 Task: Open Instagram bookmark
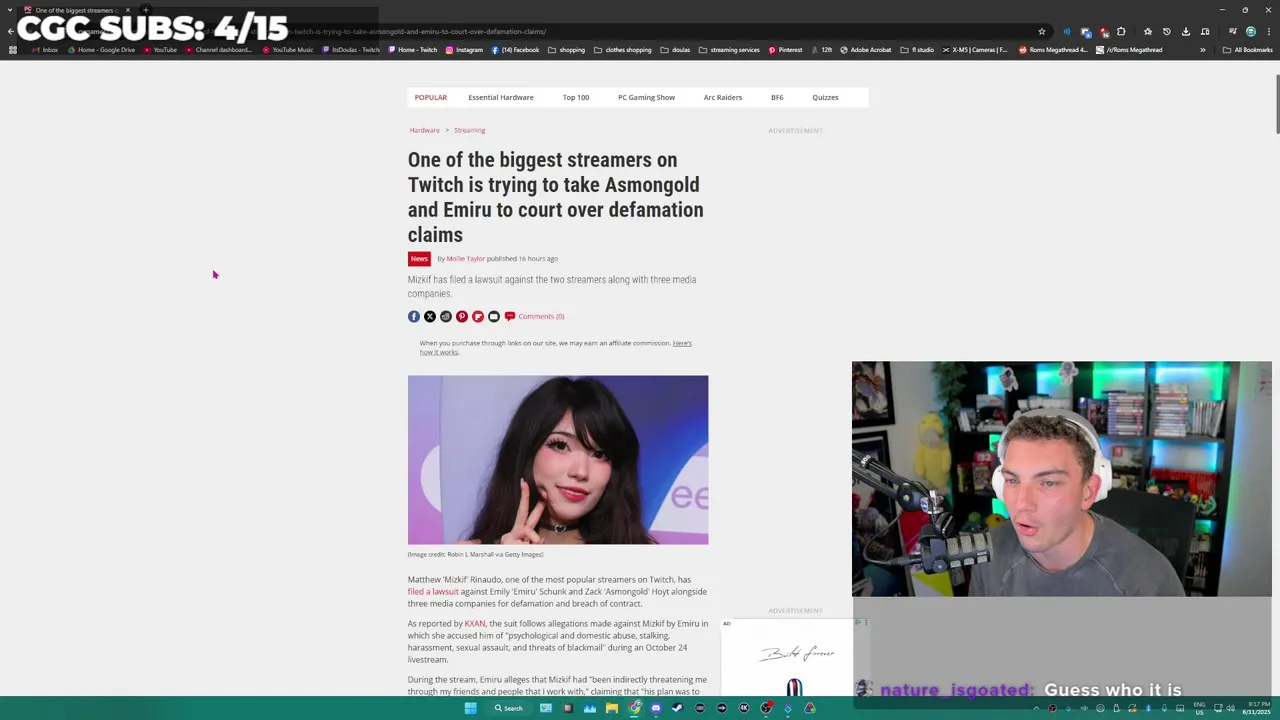(x=464, y=50)
